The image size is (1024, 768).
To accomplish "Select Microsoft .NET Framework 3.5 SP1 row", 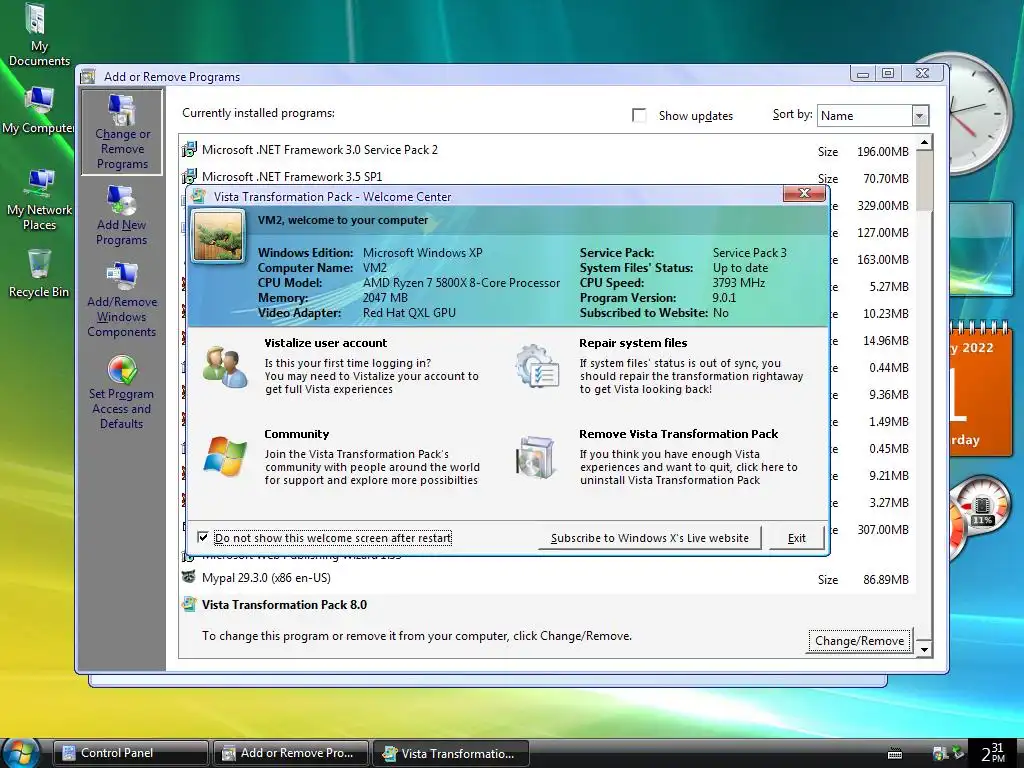I will coord(547,177).
